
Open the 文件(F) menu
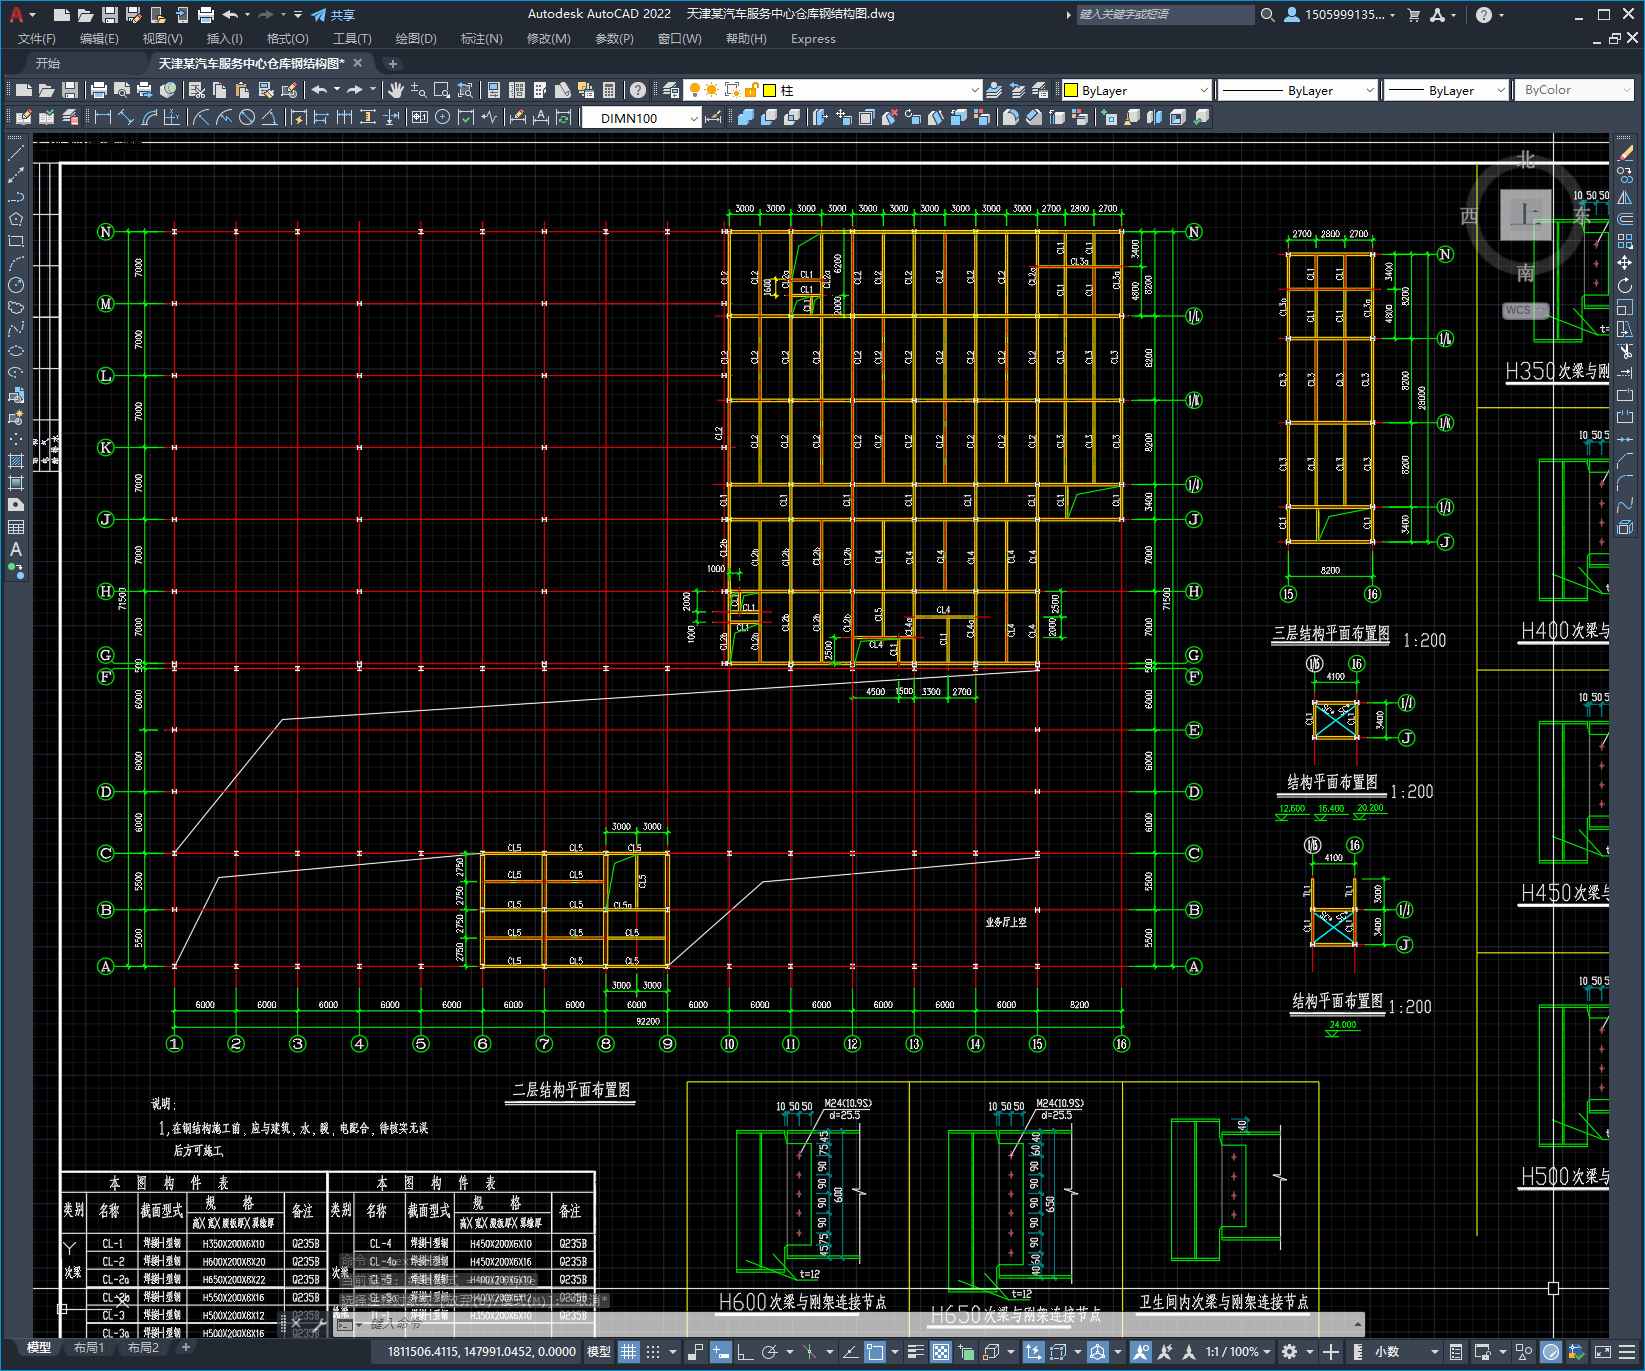coord(37,39)
